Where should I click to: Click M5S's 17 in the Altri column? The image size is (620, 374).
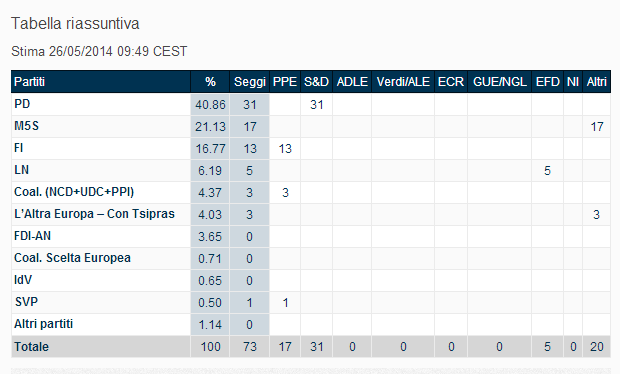click(597, 127)
